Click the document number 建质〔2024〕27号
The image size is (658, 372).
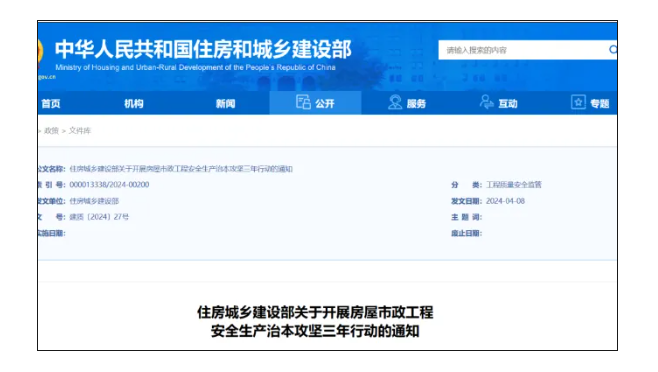tap(99, 217)
